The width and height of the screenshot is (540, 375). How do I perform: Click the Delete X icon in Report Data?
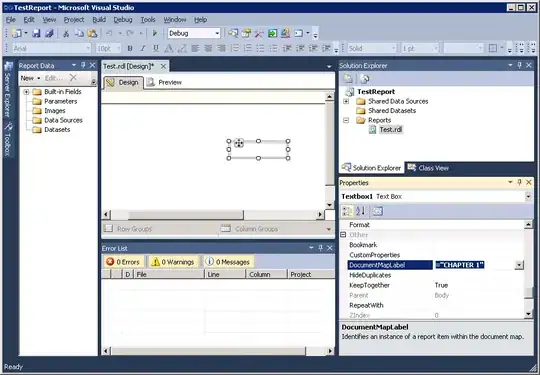[x=73, y=78]
